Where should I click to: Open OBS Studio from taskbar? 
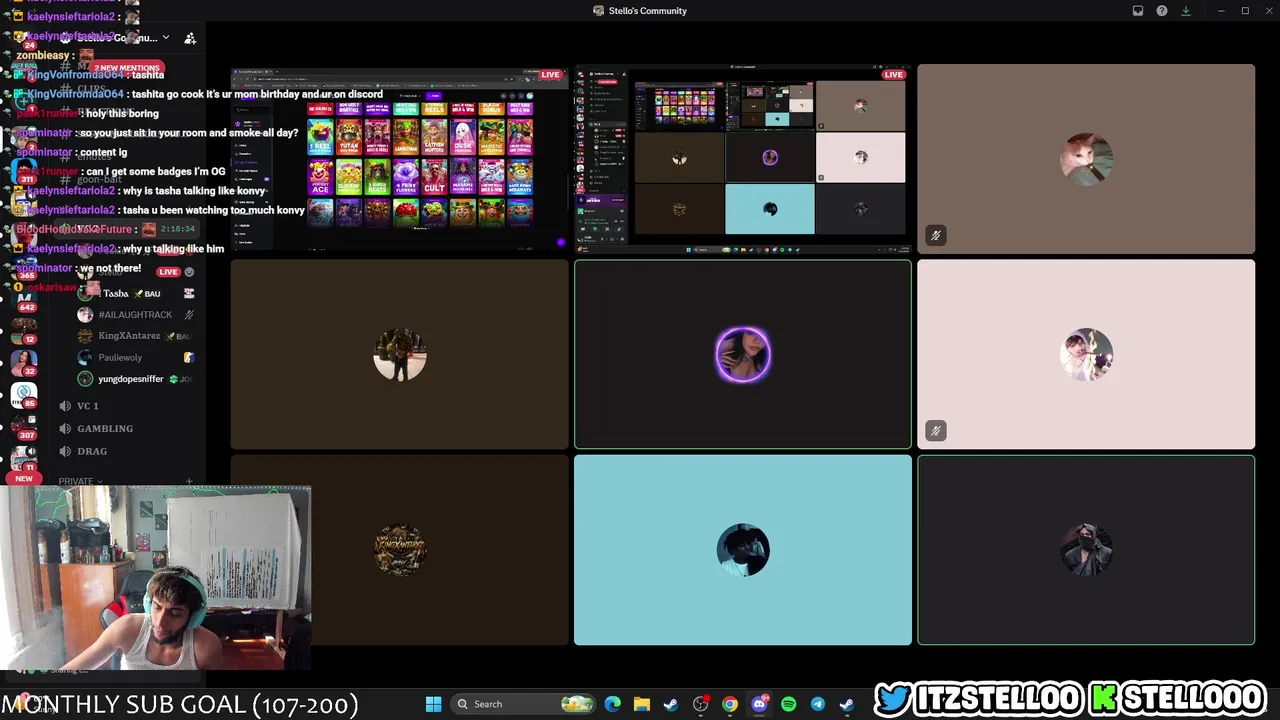point(701,704)
